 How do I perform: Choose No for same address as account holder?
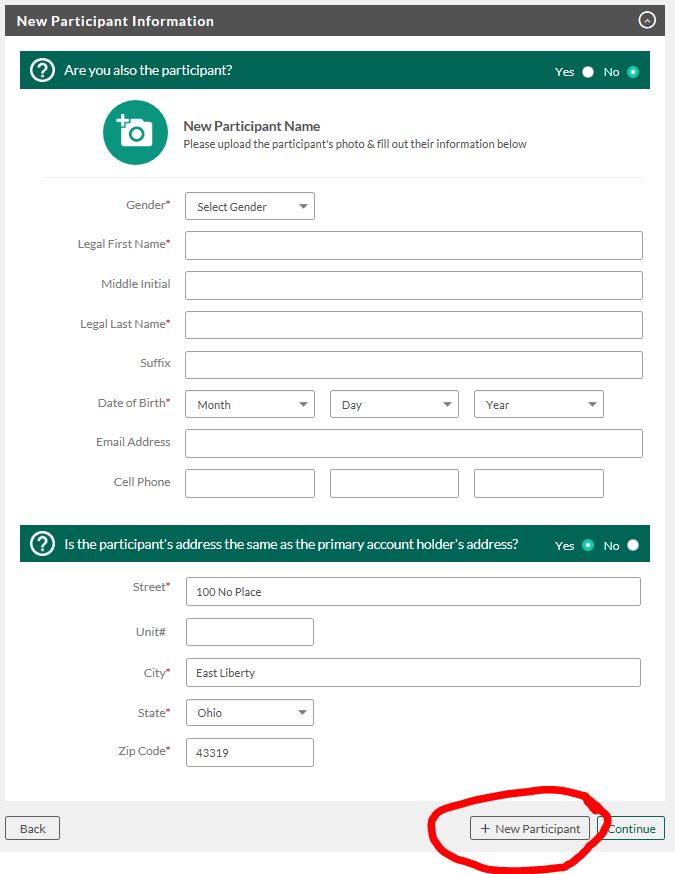pyautogui.click(x=633, y=545)
